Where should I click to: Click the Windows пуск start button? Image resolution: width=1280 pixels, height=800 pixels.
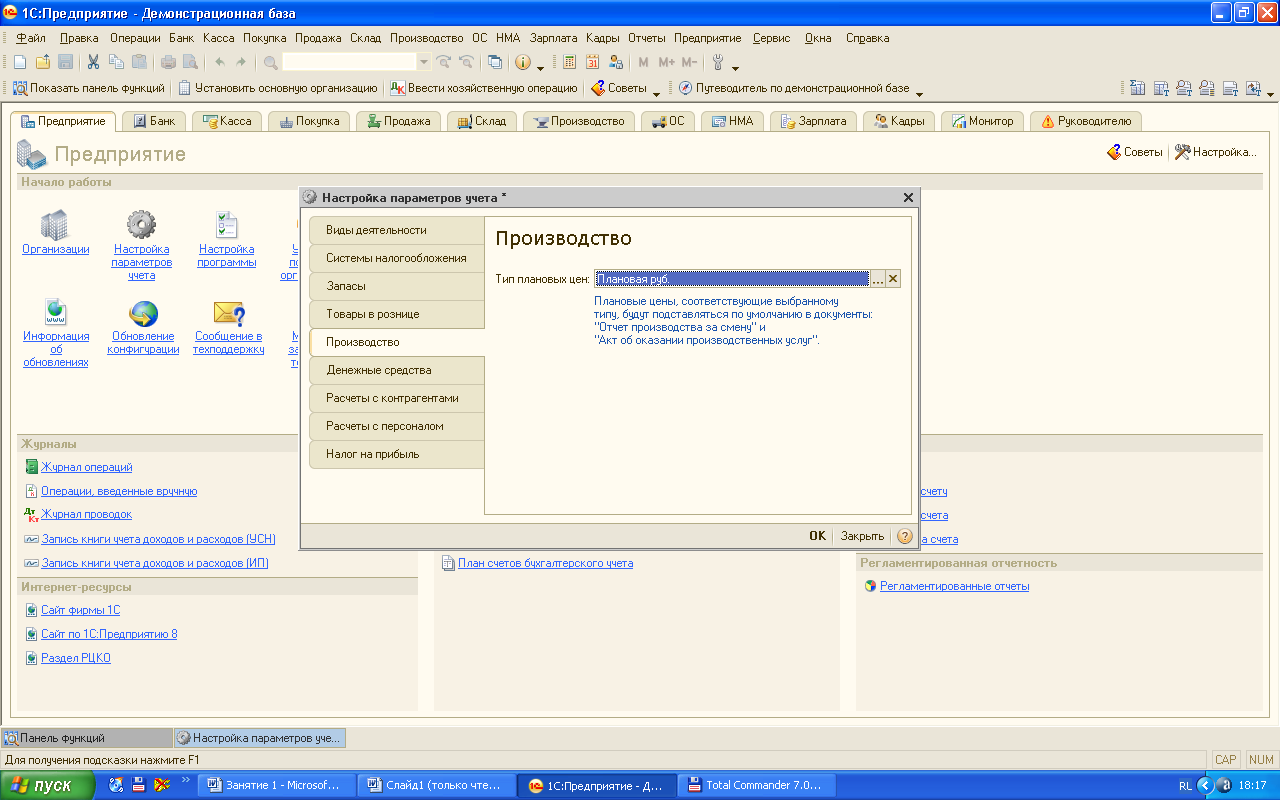[48, 785]
